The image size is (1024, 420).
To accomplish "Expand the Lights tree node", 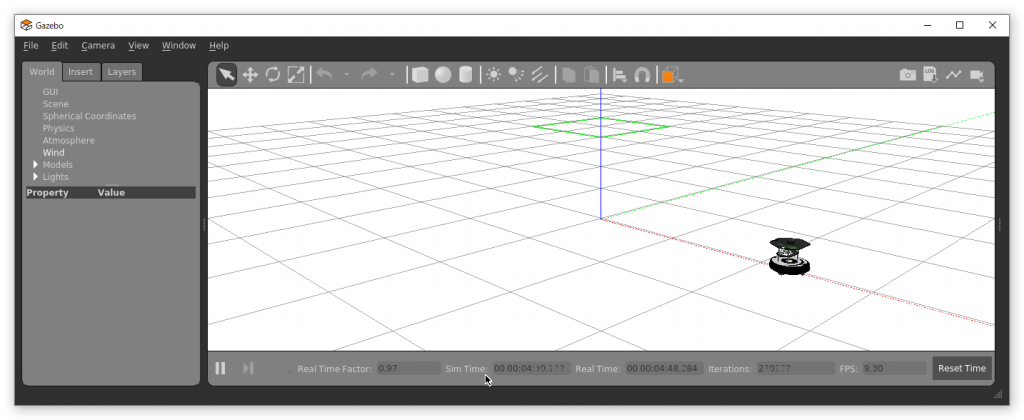I will (x=36, y=177).
